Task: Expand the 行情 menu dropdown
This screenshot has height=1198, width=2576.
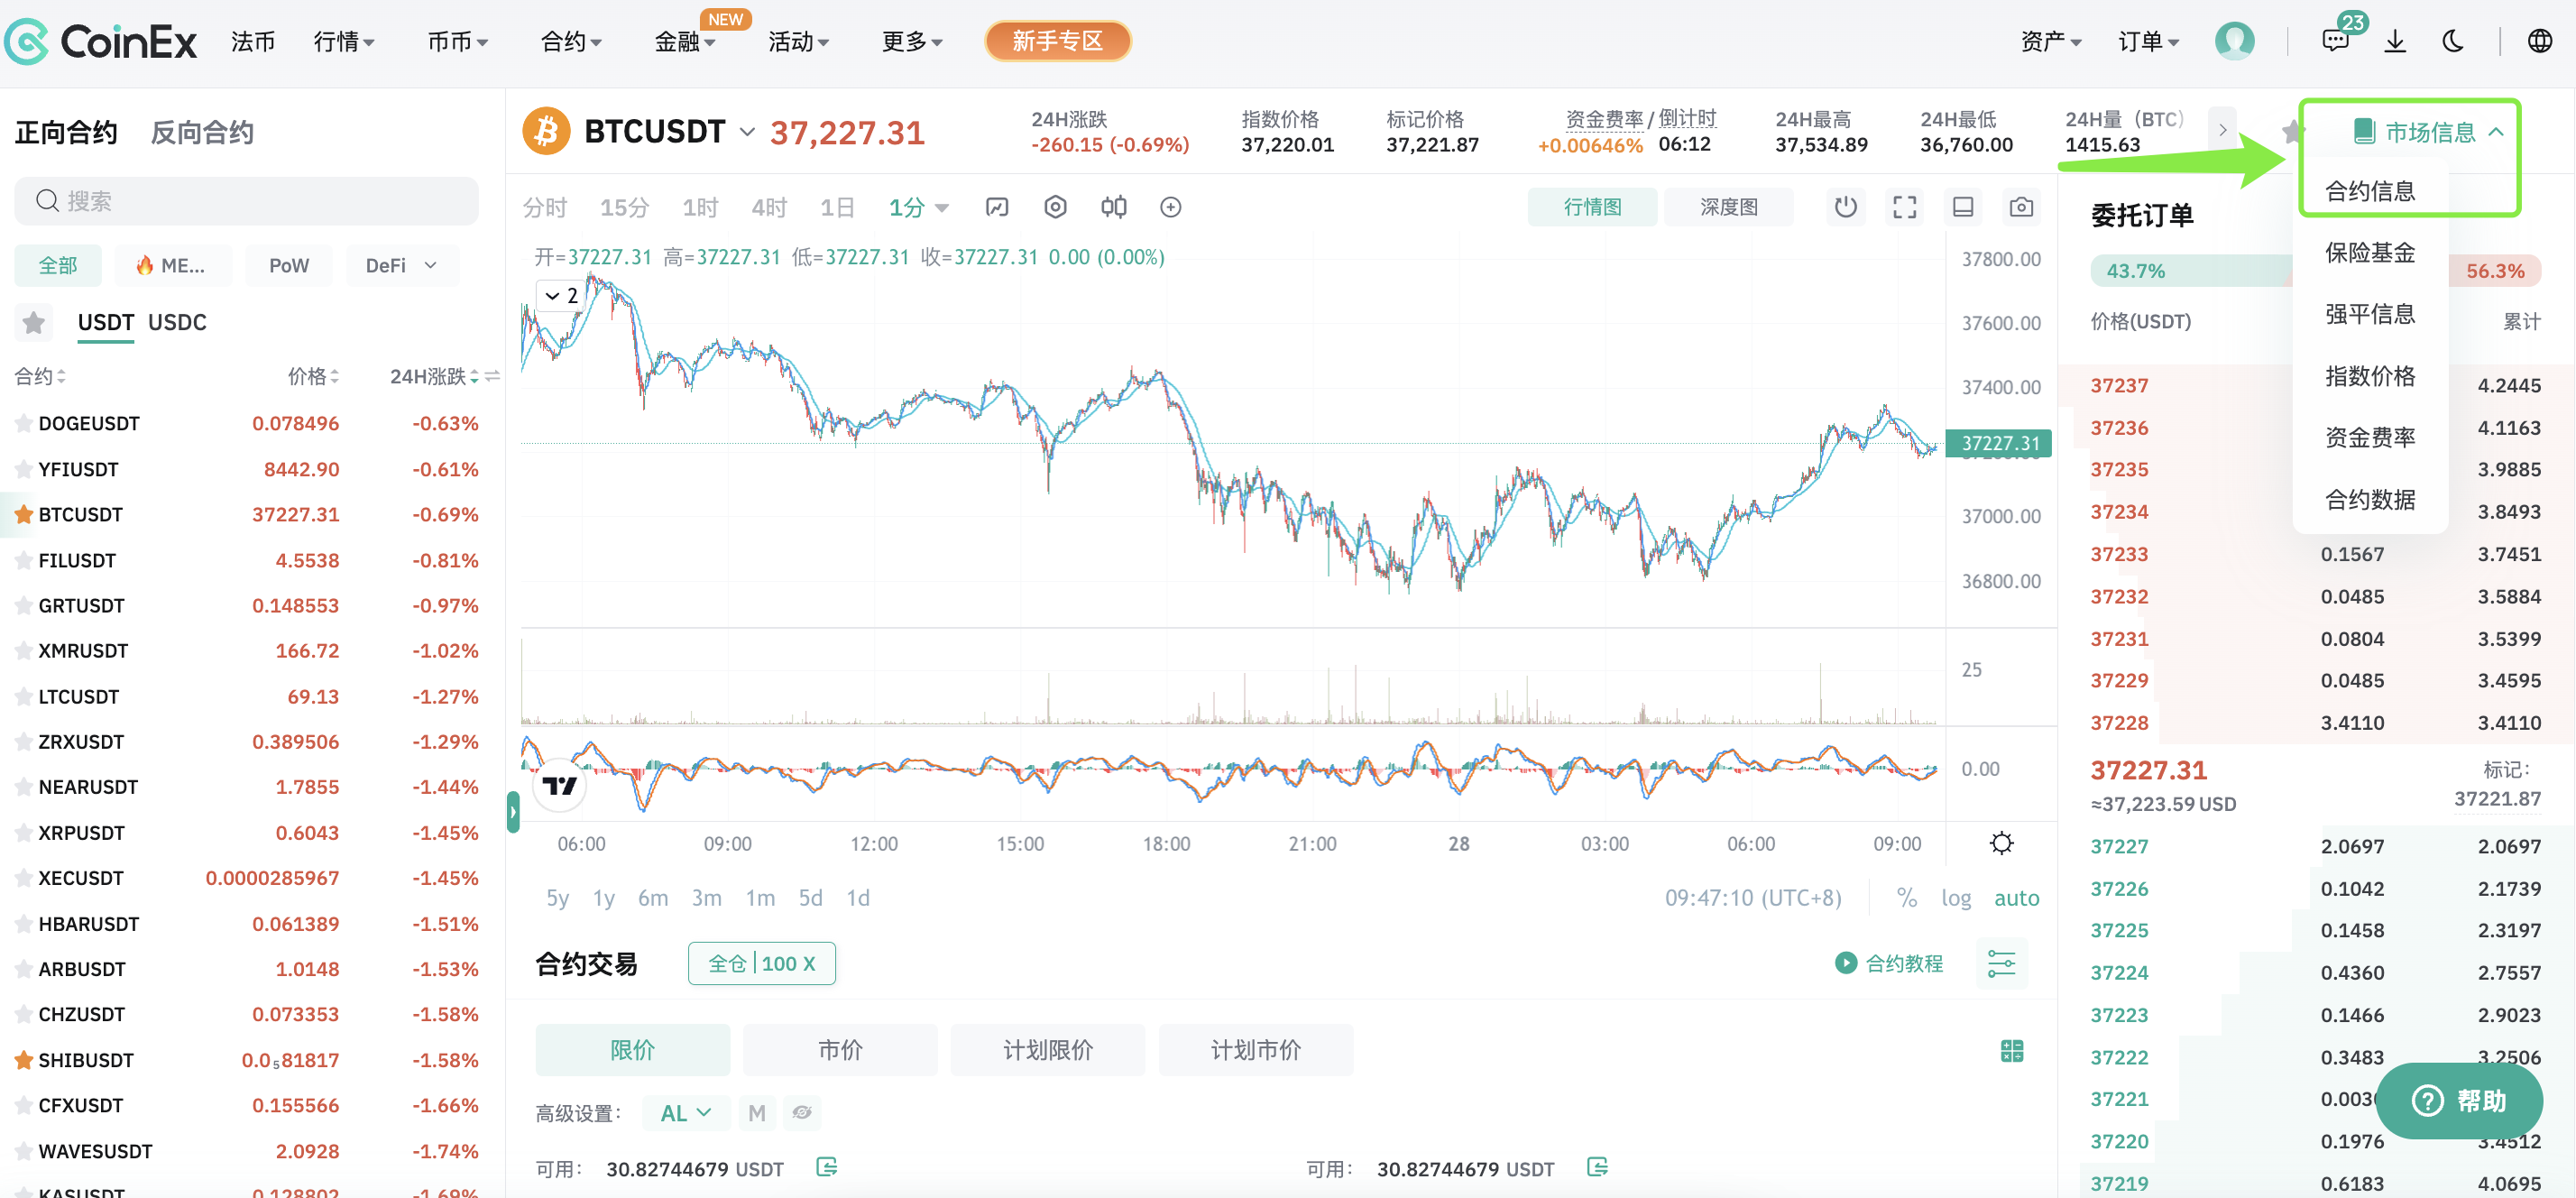Action: (x=344, y=41)
